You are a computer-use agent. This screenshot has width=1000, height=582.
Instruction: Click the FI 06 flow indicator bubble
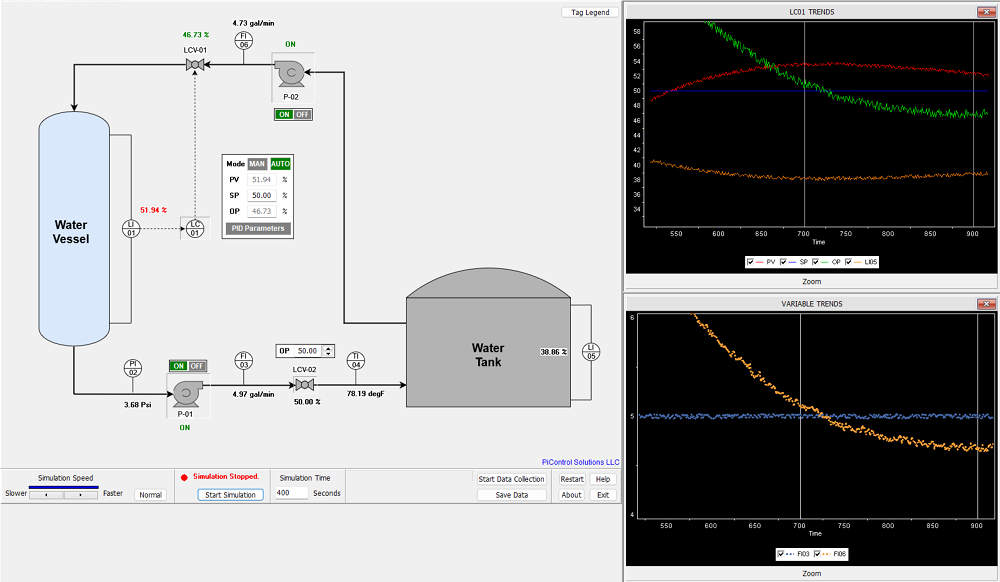(244, 40)
